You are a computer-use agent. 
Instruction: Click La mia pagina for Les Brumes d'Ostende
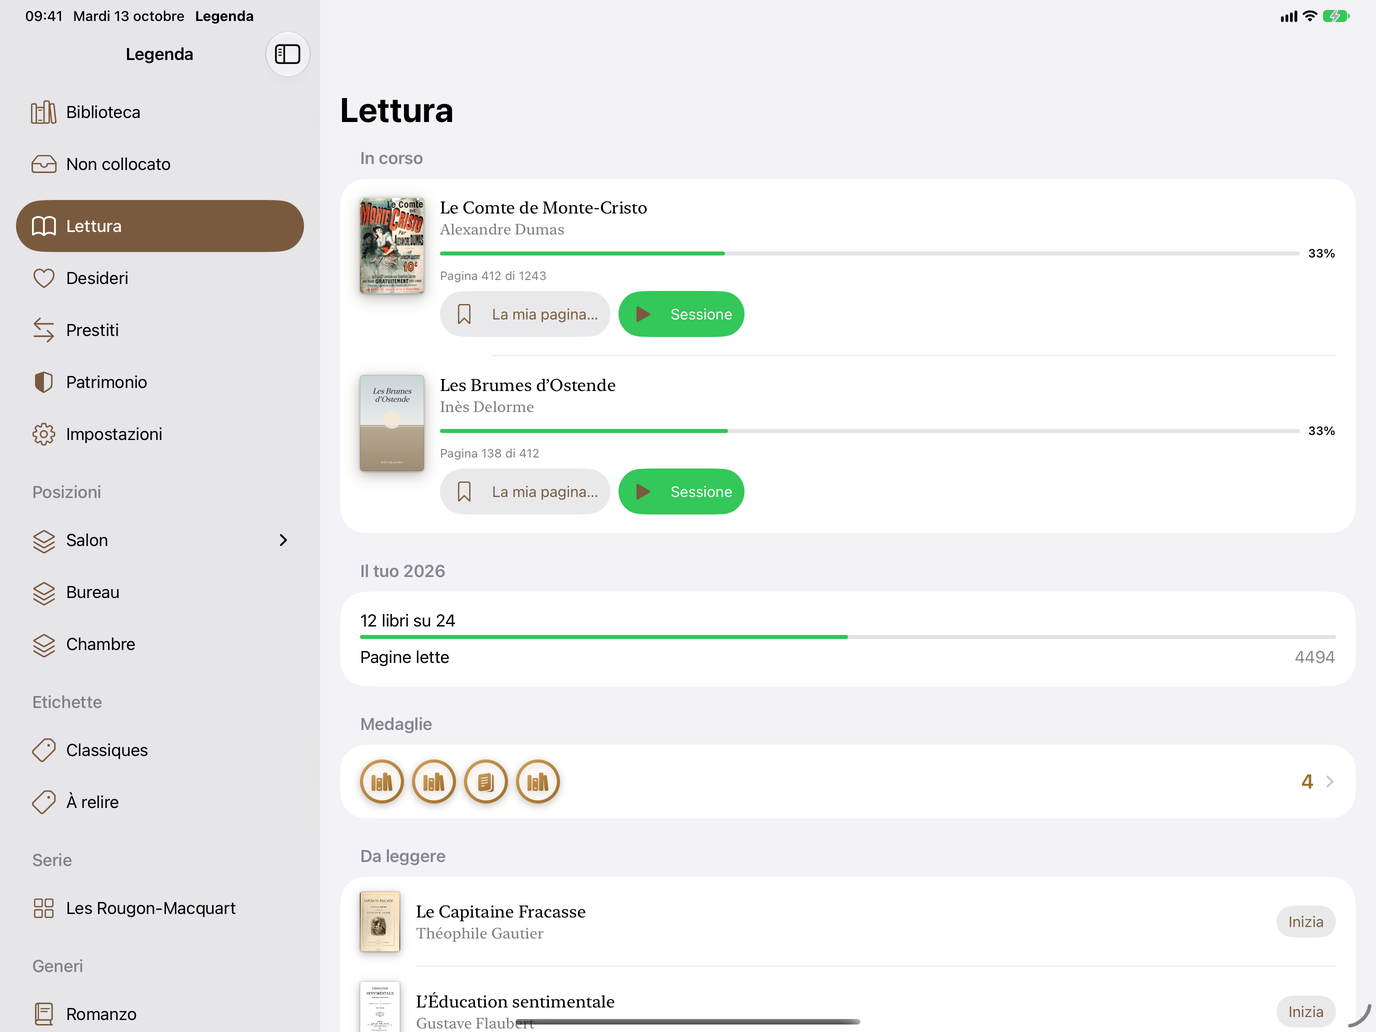525,492
